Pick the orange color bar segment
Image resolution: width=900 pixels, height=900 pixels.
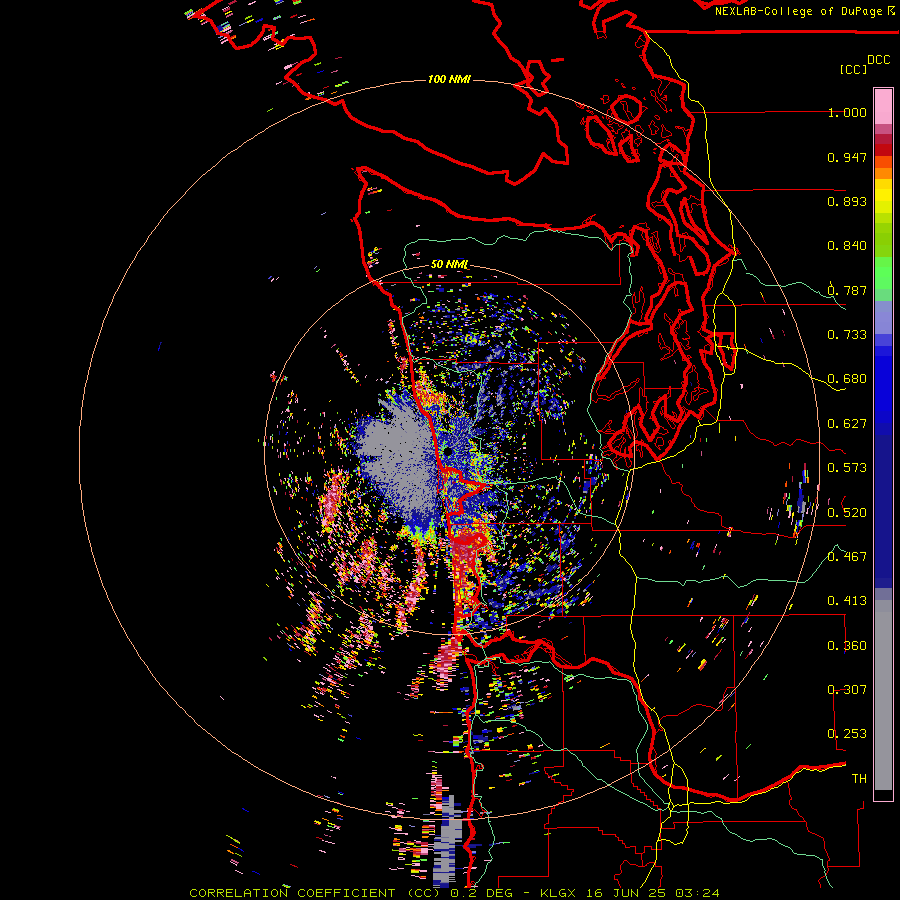point(883,173)
